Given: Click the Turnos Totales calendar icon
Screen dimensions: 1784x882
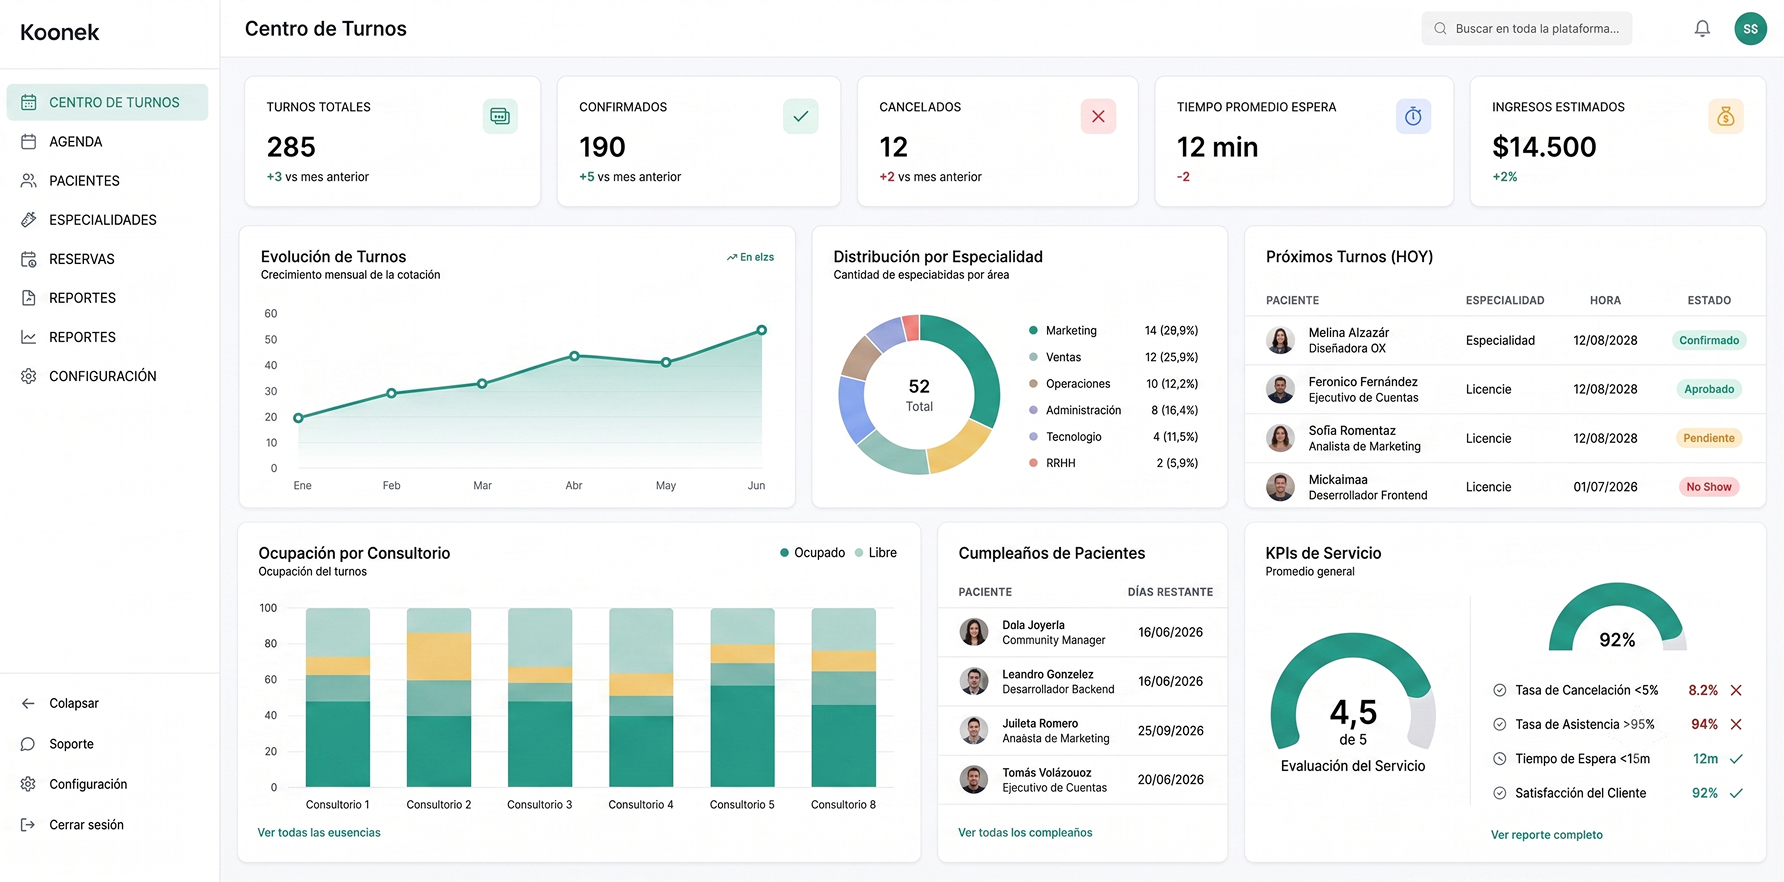Looking at the screenshot, I should [x=500, y=117].
